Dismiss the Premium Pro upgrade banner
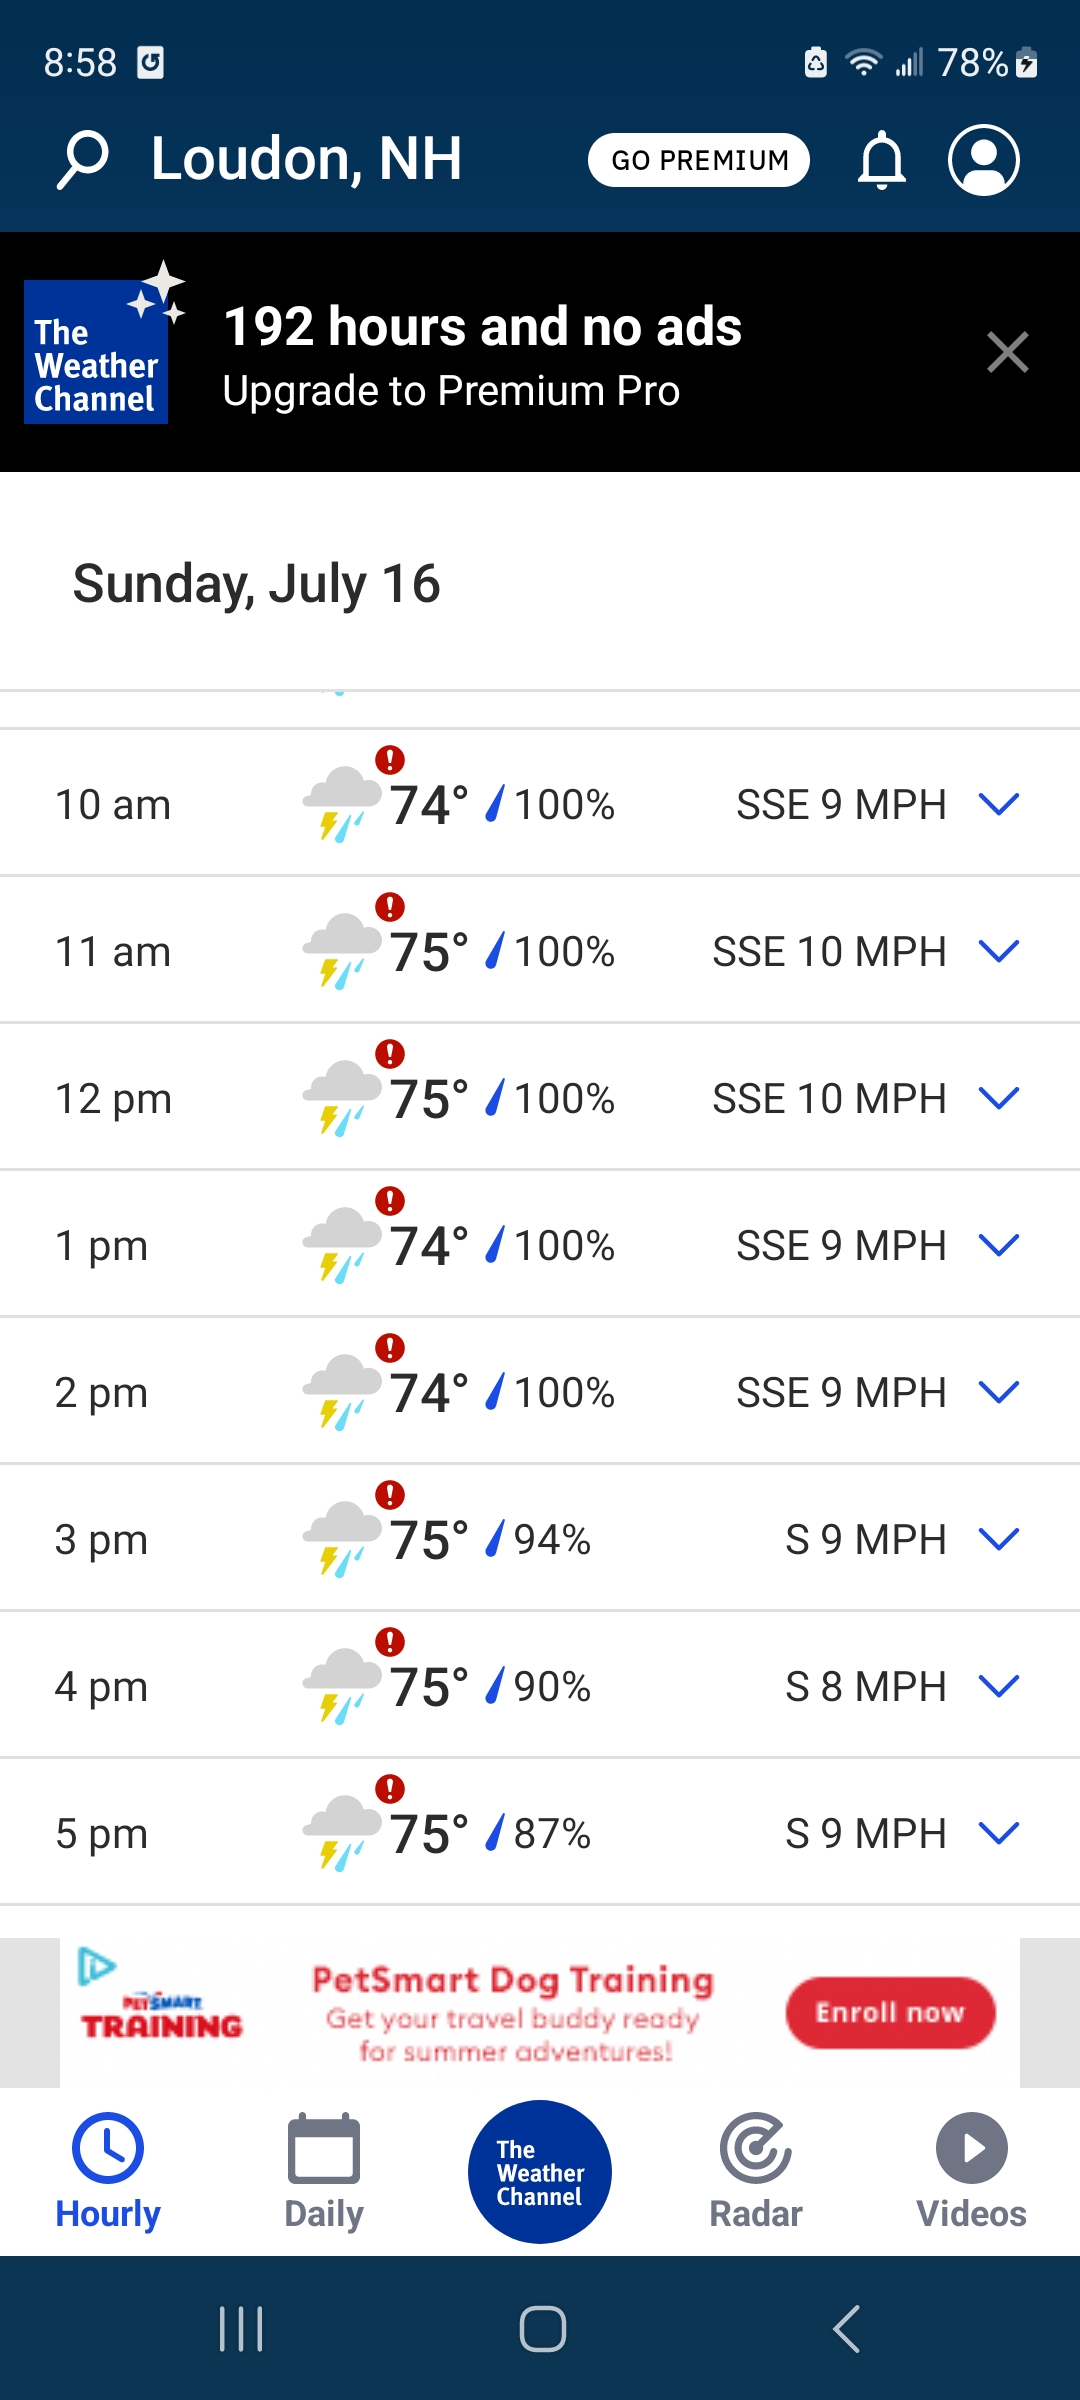This screenshot has width=1080, height=2400. click(x=1007, y=352)
